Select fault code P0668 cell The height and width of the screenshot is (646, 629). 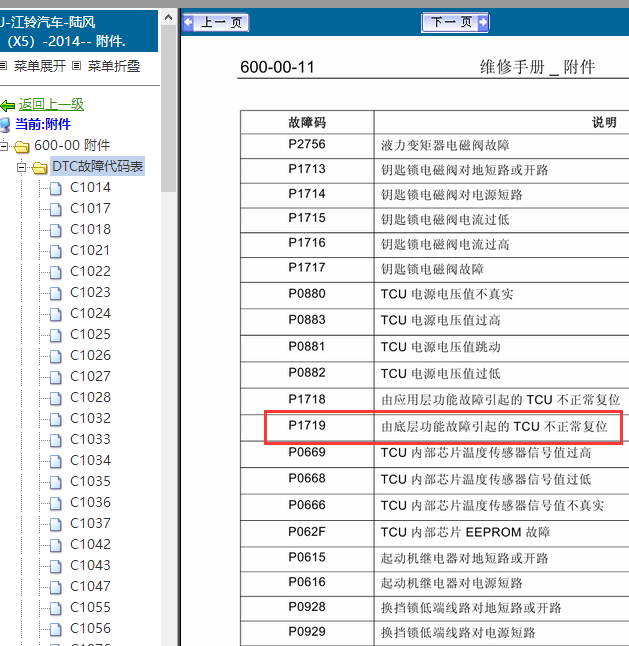point(307,479)
